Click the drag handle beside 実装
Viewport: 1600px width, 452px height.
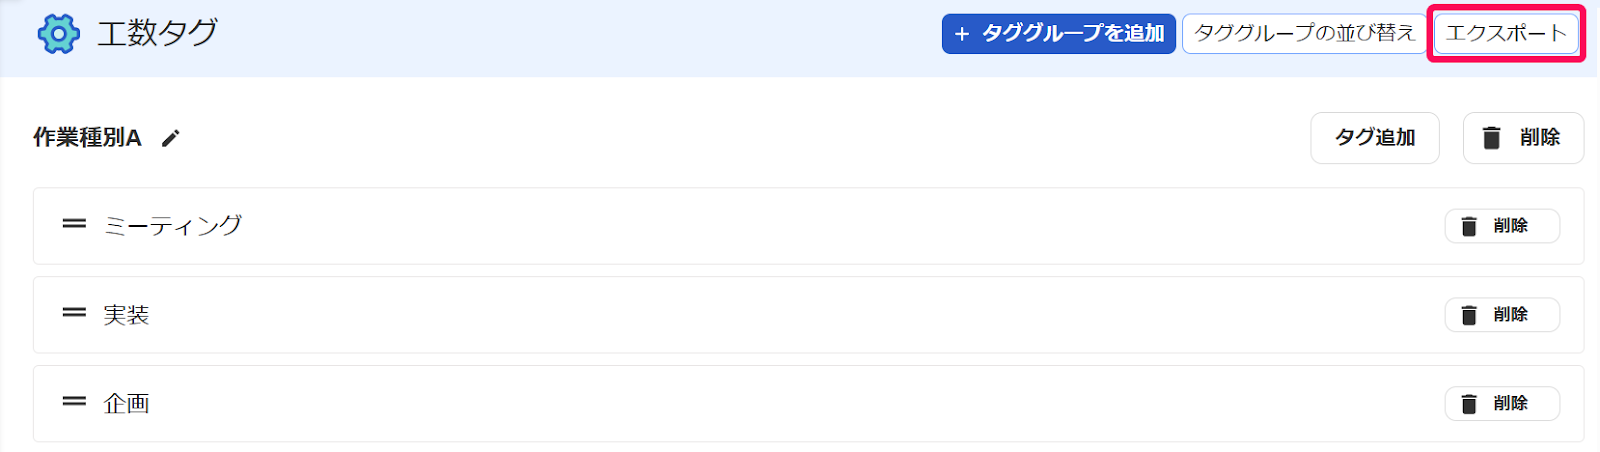click(74, 313)
